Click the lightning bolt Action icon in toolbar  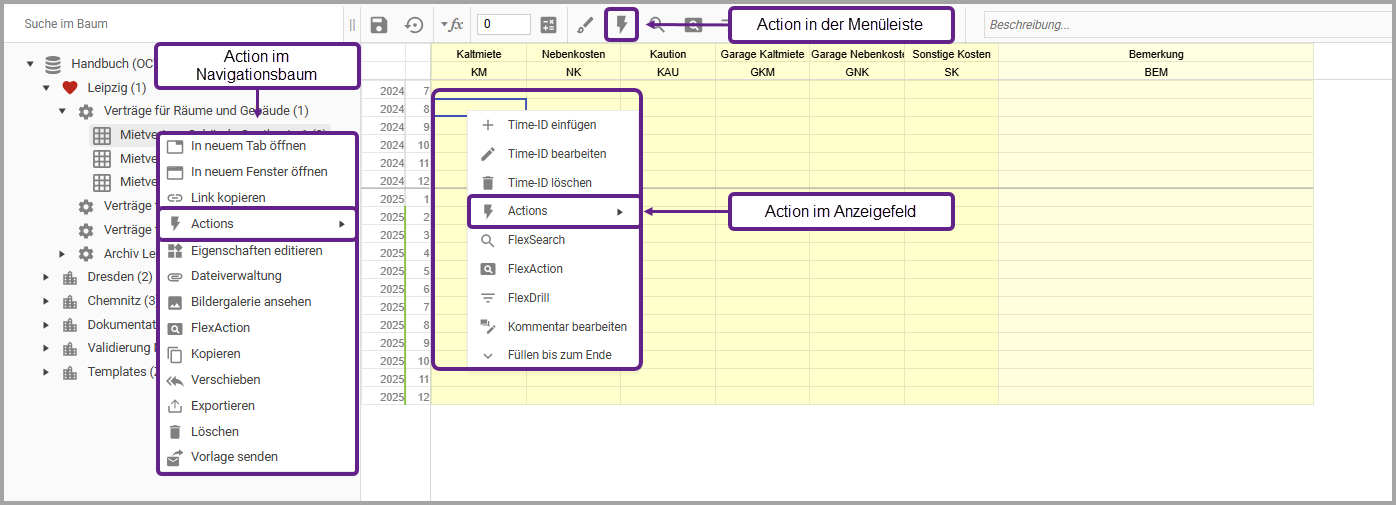click(622, 24)
